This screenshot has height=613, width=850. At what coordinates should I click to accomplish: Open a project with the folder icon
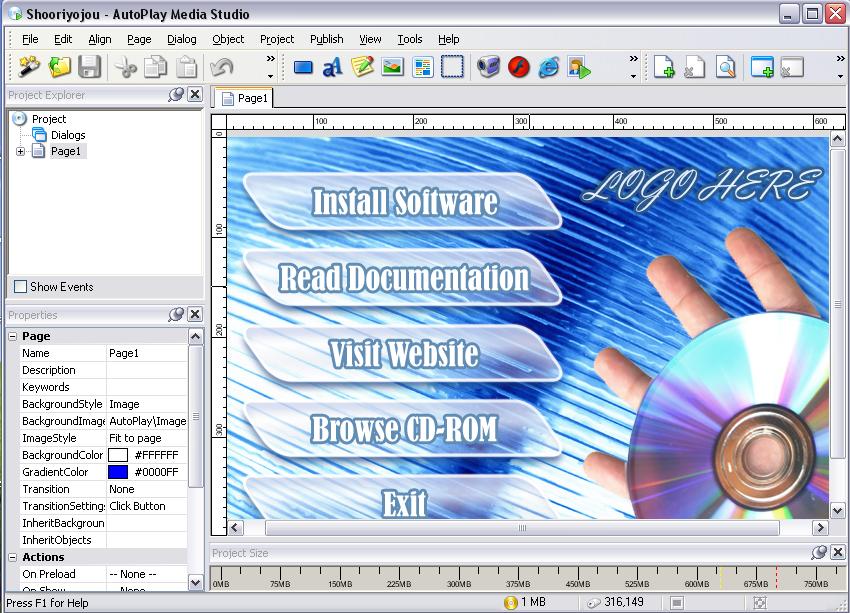click(x=60, y=67)
